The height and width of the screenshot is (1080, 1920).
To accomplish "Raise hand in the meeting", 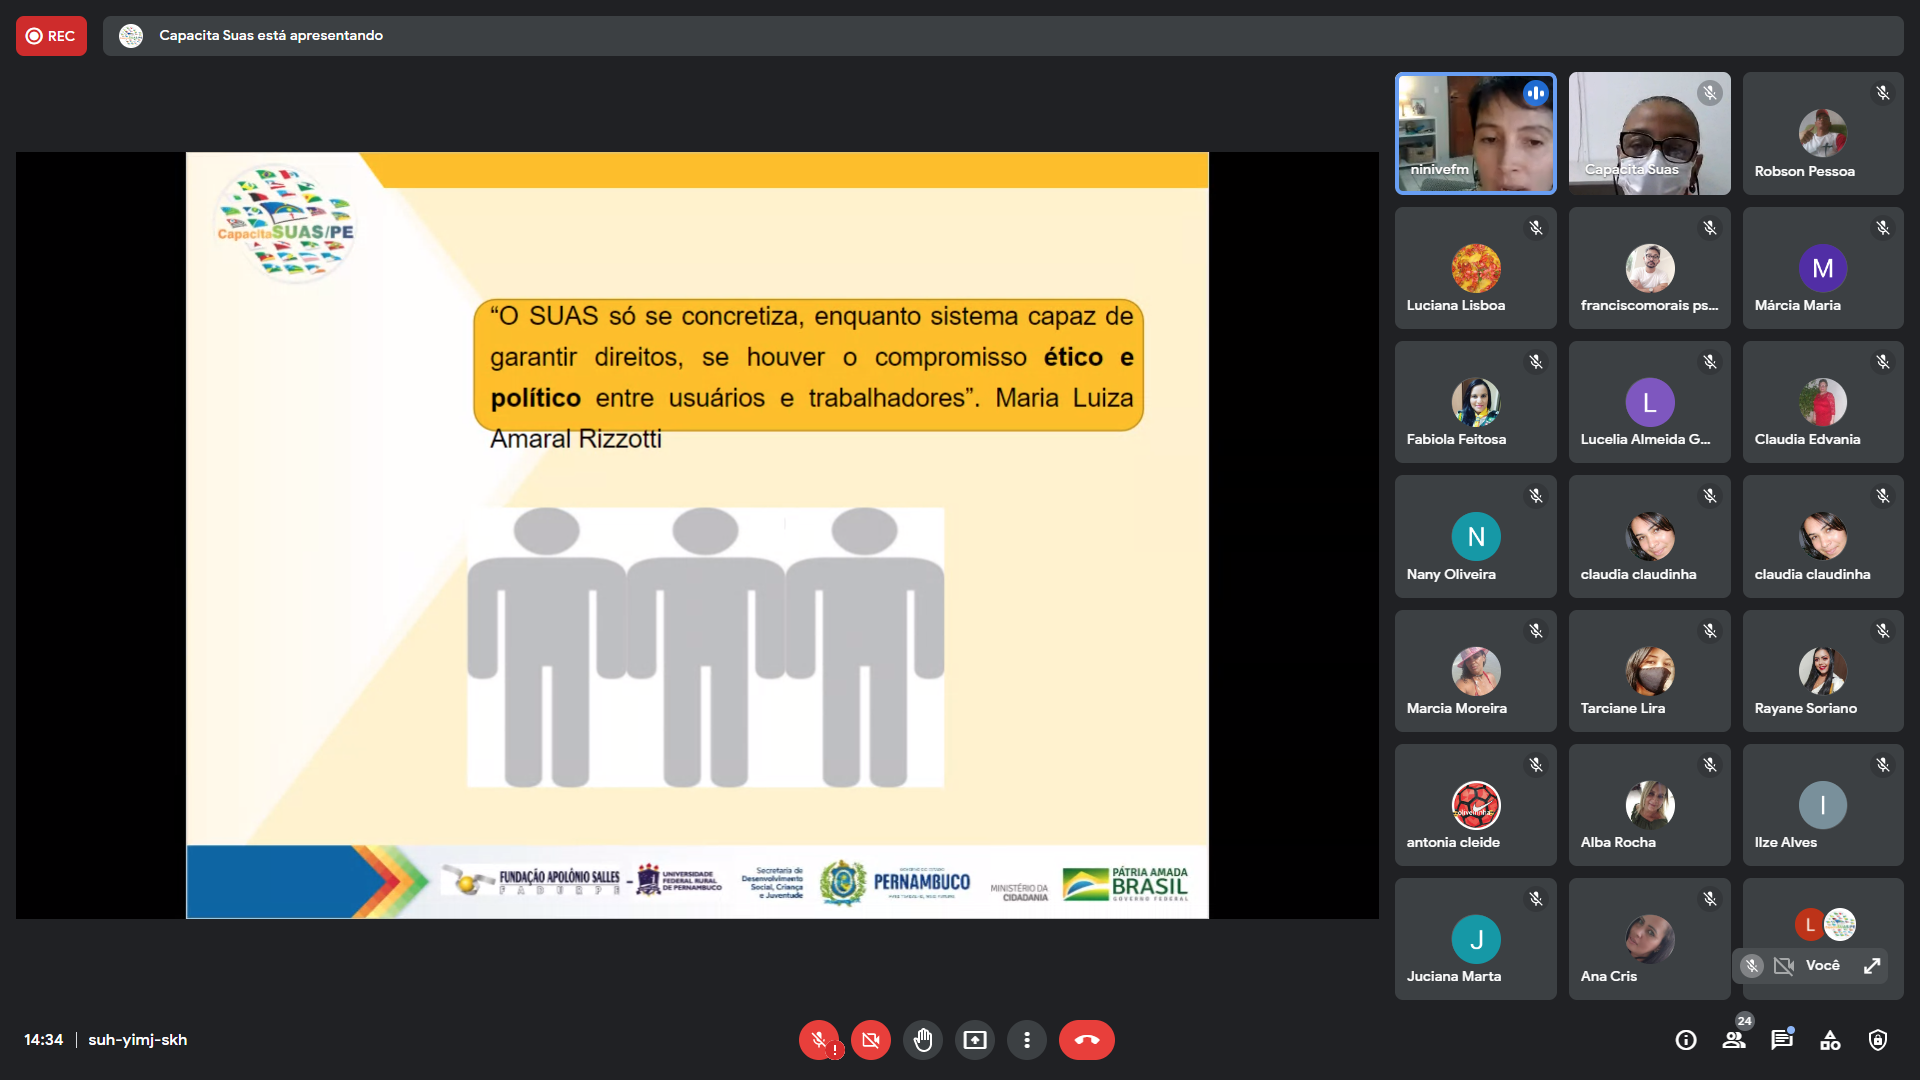I will click(923, 1040).
